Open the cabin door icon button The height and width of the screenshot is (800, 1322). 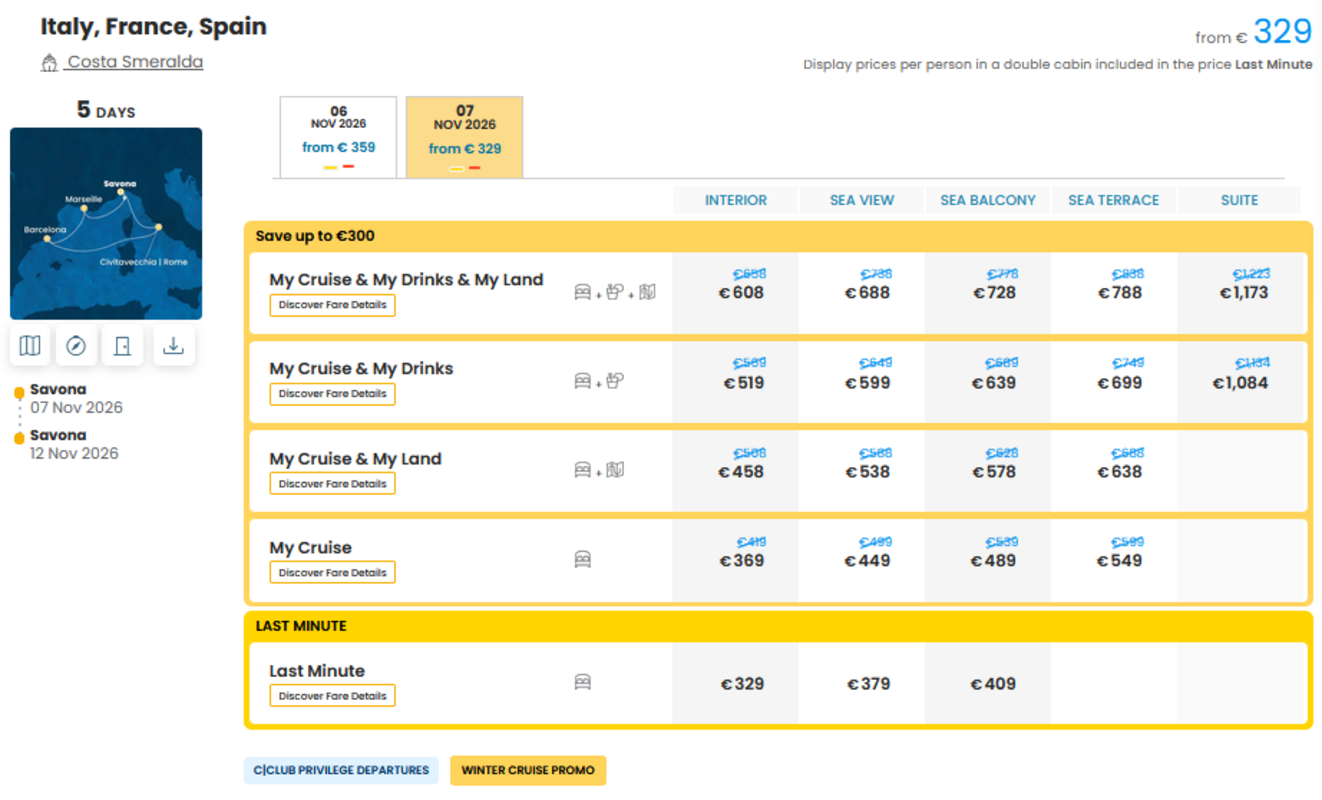point(123,346)
